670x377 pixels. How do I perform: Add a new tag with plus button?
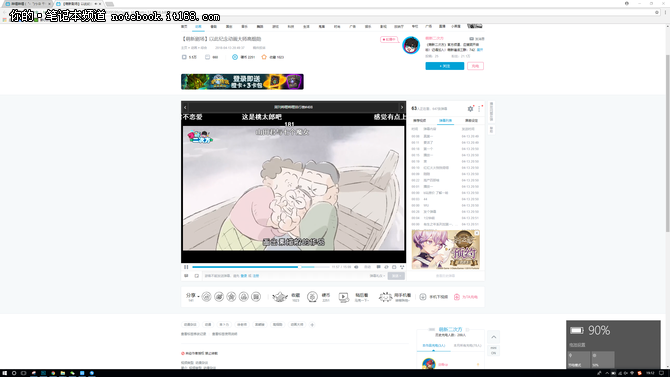(x=312, y=325)
